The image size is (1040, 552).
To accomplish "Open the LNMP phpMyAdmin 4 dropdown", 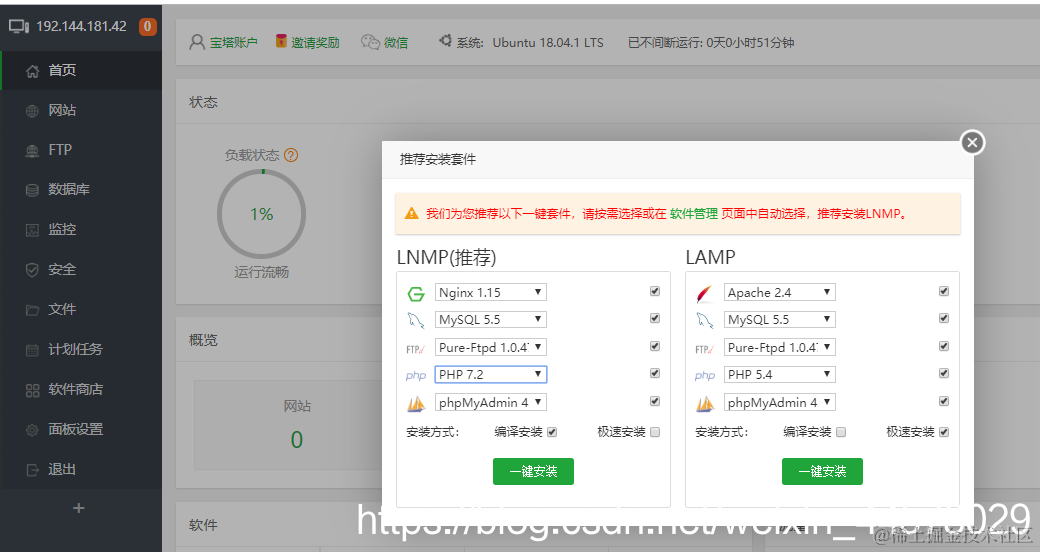I will [x=491, y=403].
